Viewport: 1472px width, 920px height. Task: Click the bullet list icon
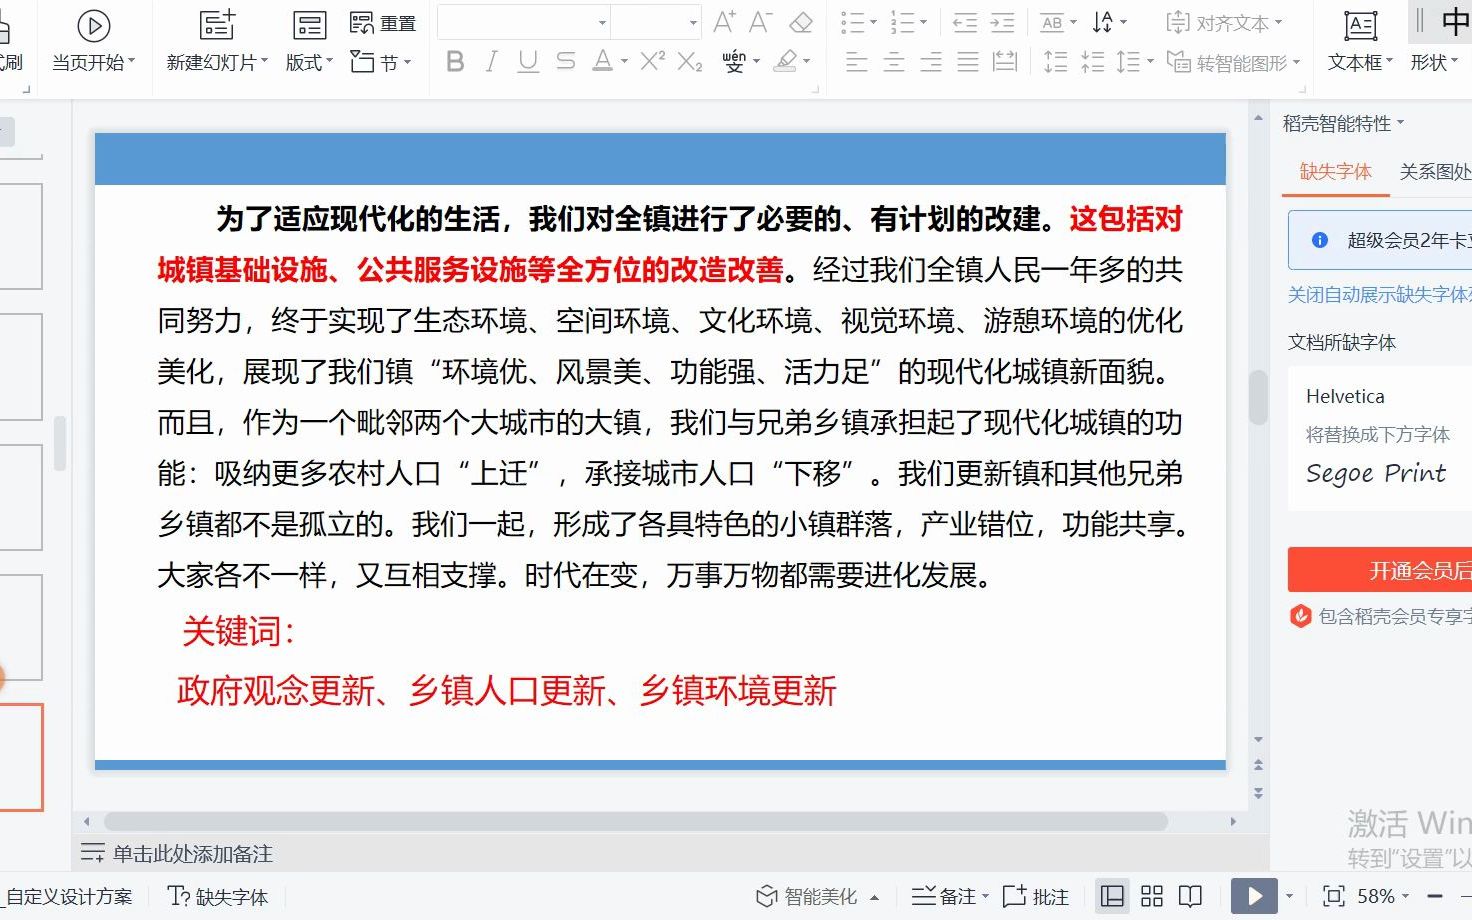pos(852,22)
